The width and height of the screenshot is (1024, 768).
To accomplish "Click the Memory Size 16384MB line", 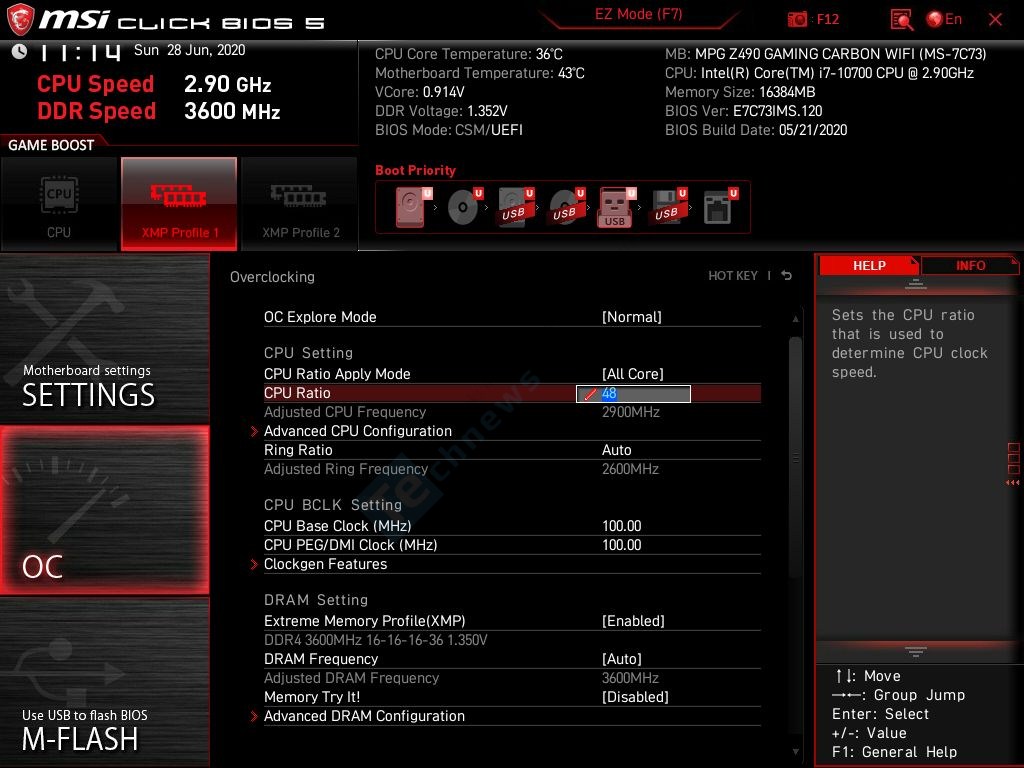I will tap(740, 92).
